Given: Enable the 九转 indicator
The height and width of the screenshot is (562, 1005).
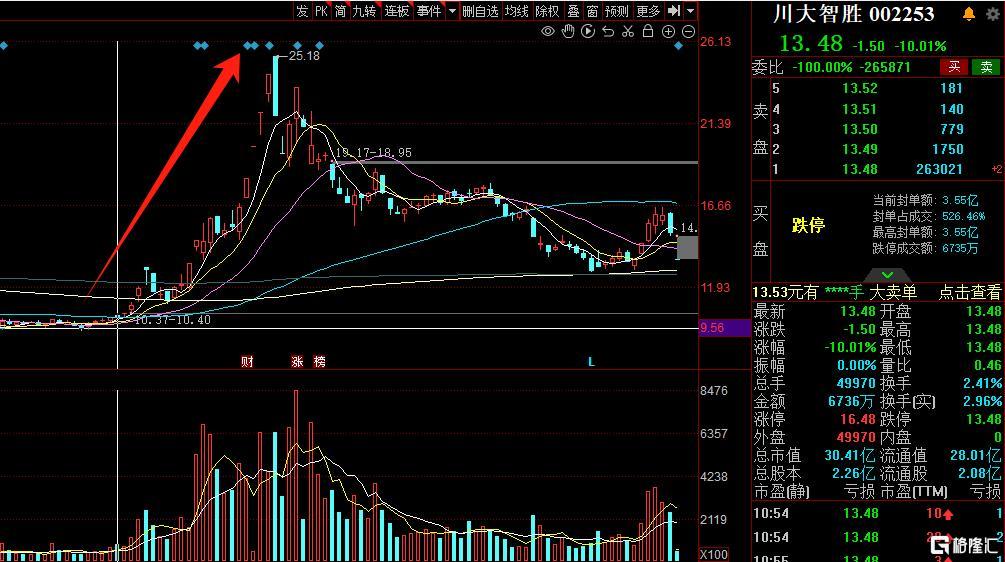Looking at the screenshot, I should pos(364,10).
